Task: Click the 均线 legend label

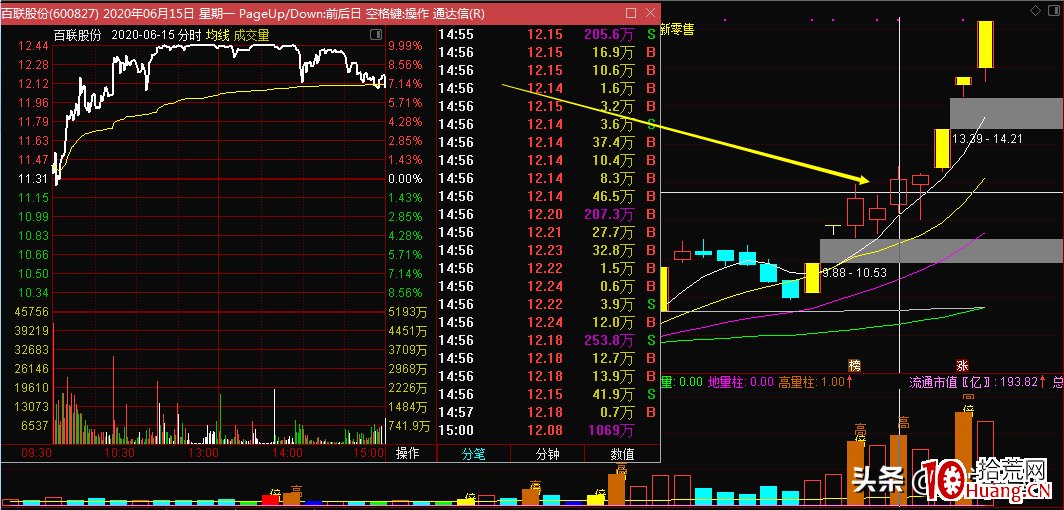Action: 218,35
